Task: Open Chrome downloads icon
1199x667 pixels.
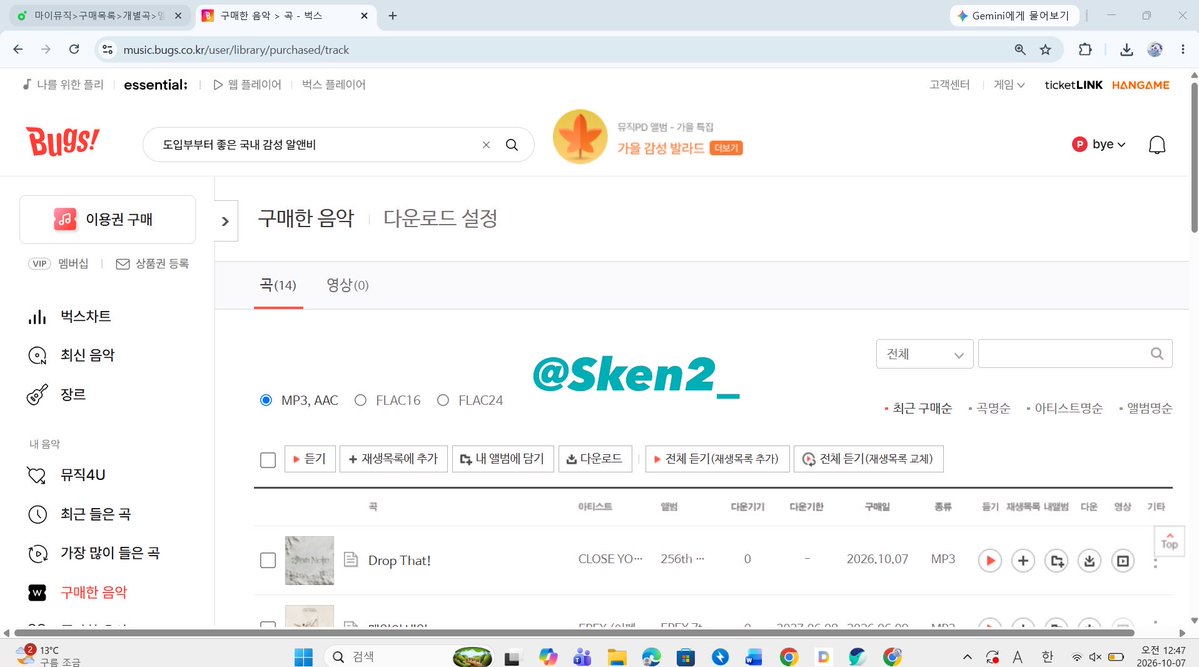Action: (x=1126, y=50)
